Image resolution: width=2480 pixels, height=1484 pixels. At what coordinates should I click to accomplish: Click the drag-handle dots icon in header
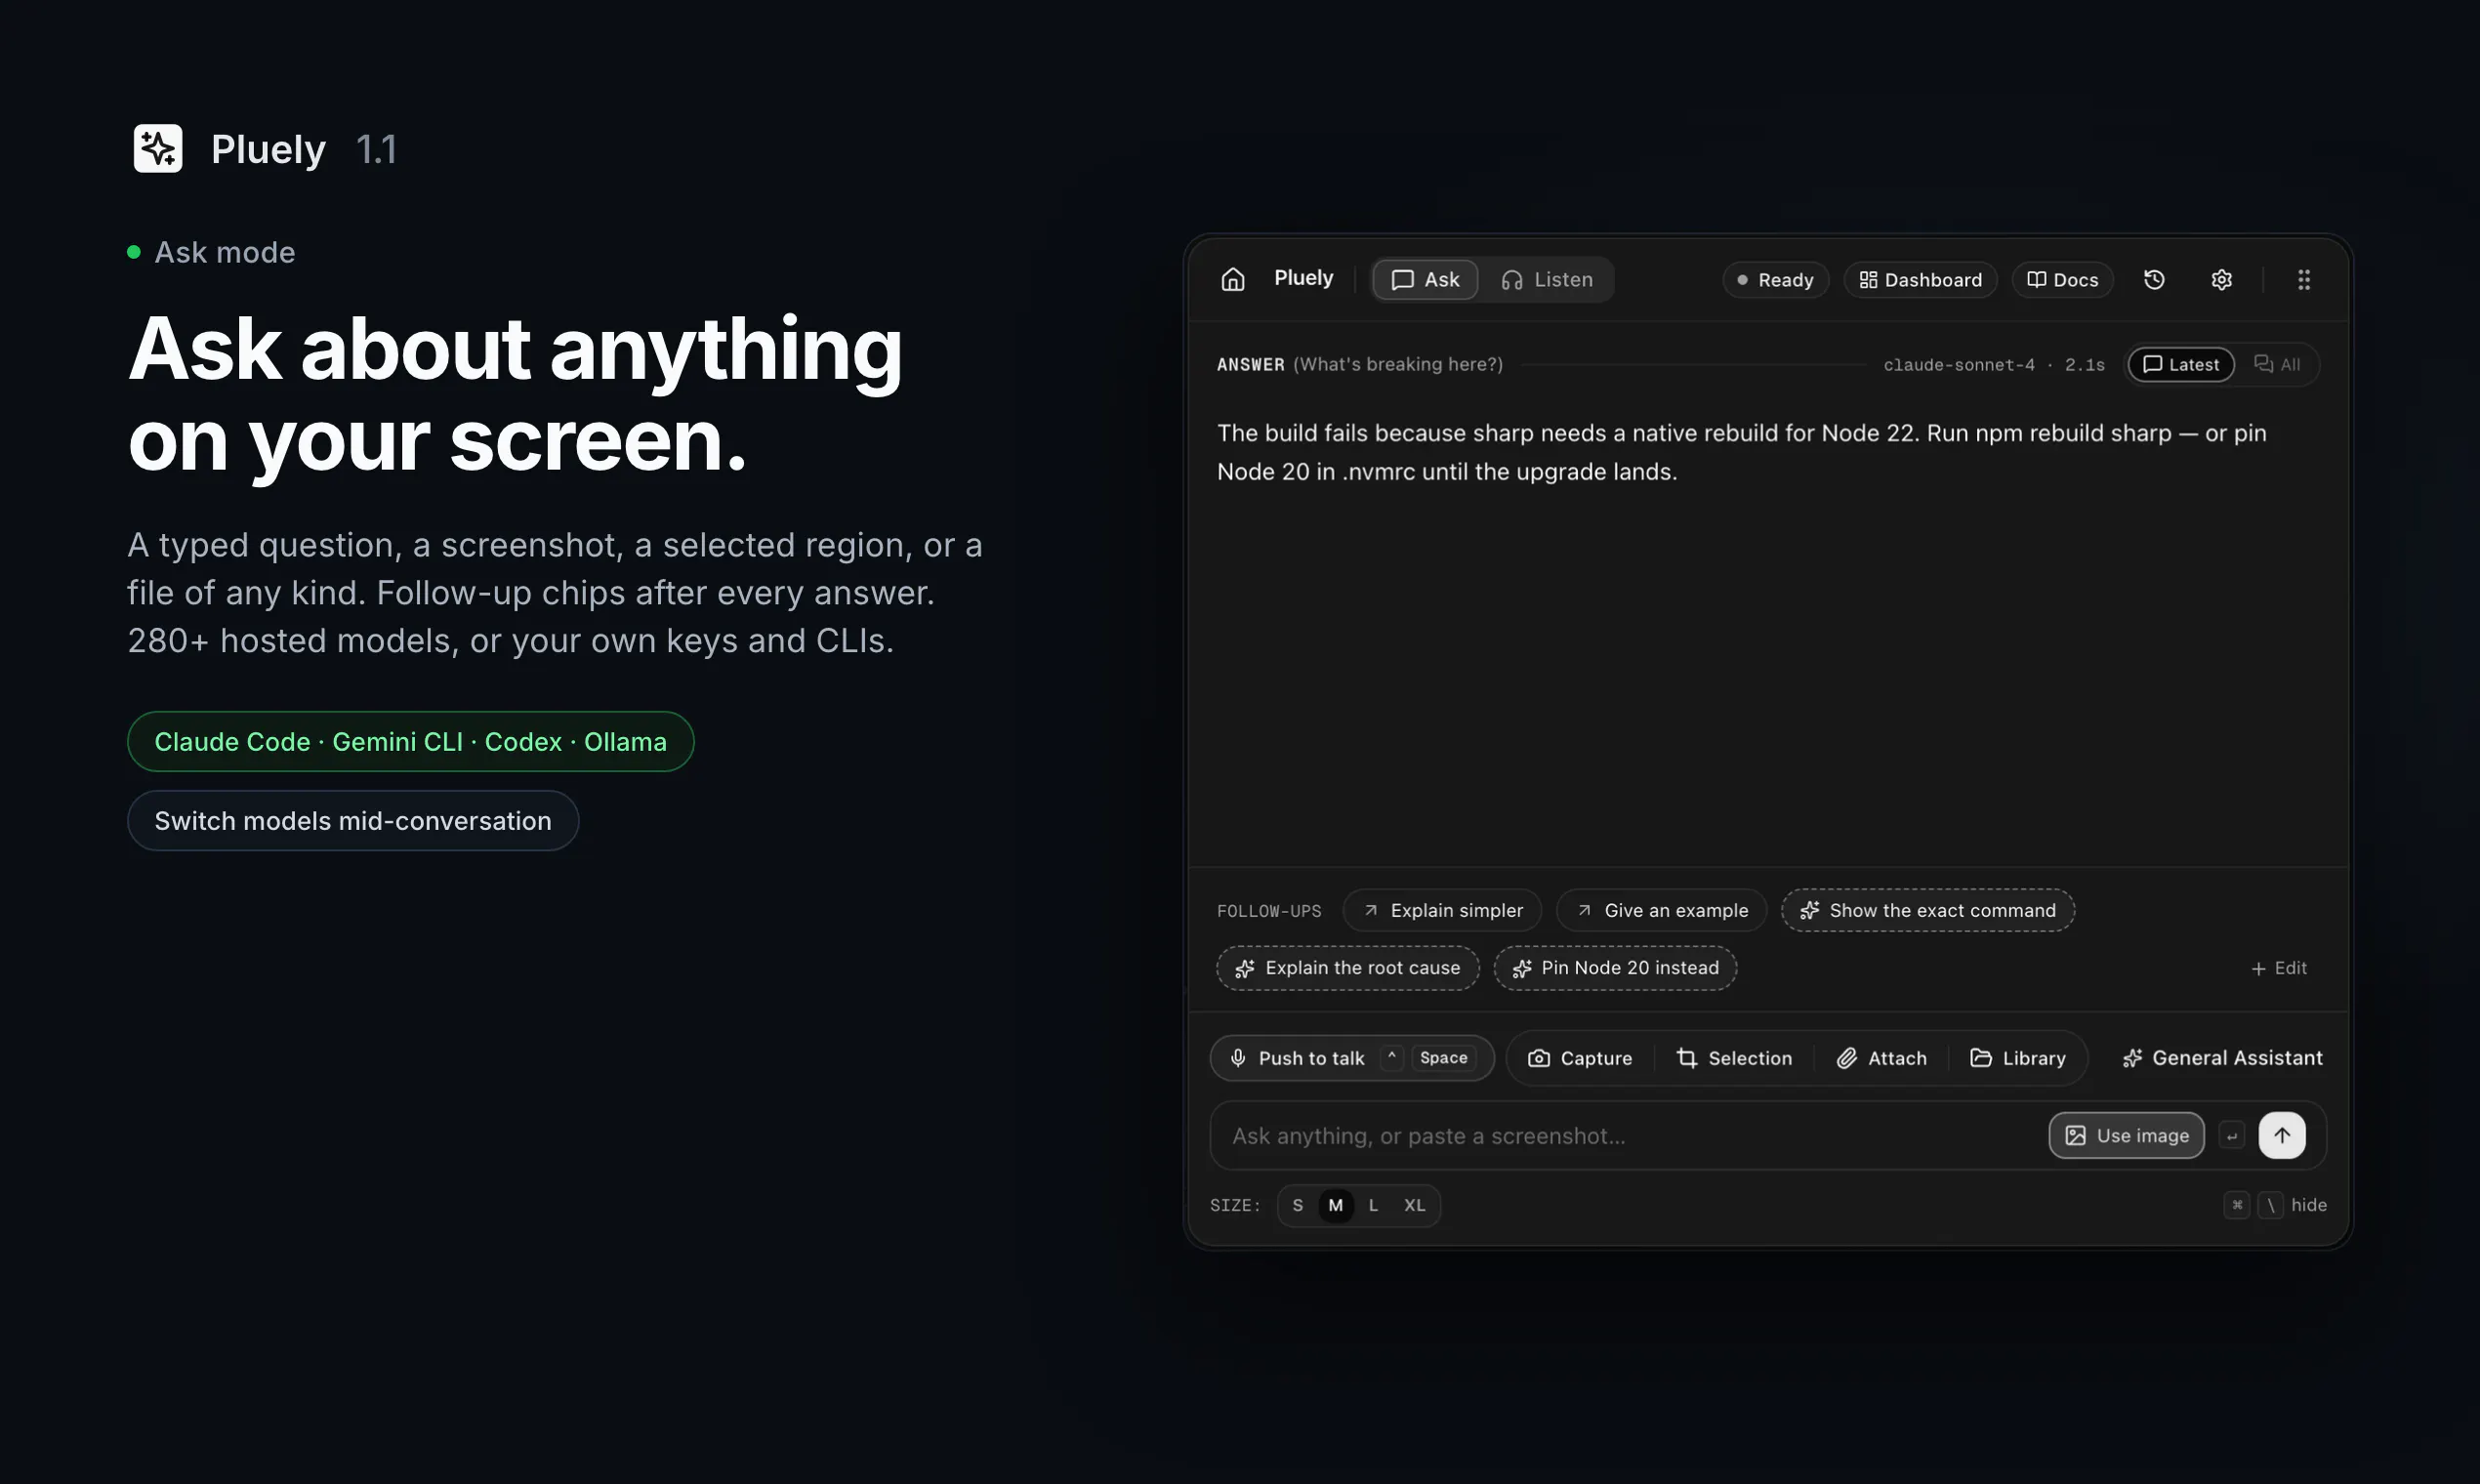[2304, 280]
